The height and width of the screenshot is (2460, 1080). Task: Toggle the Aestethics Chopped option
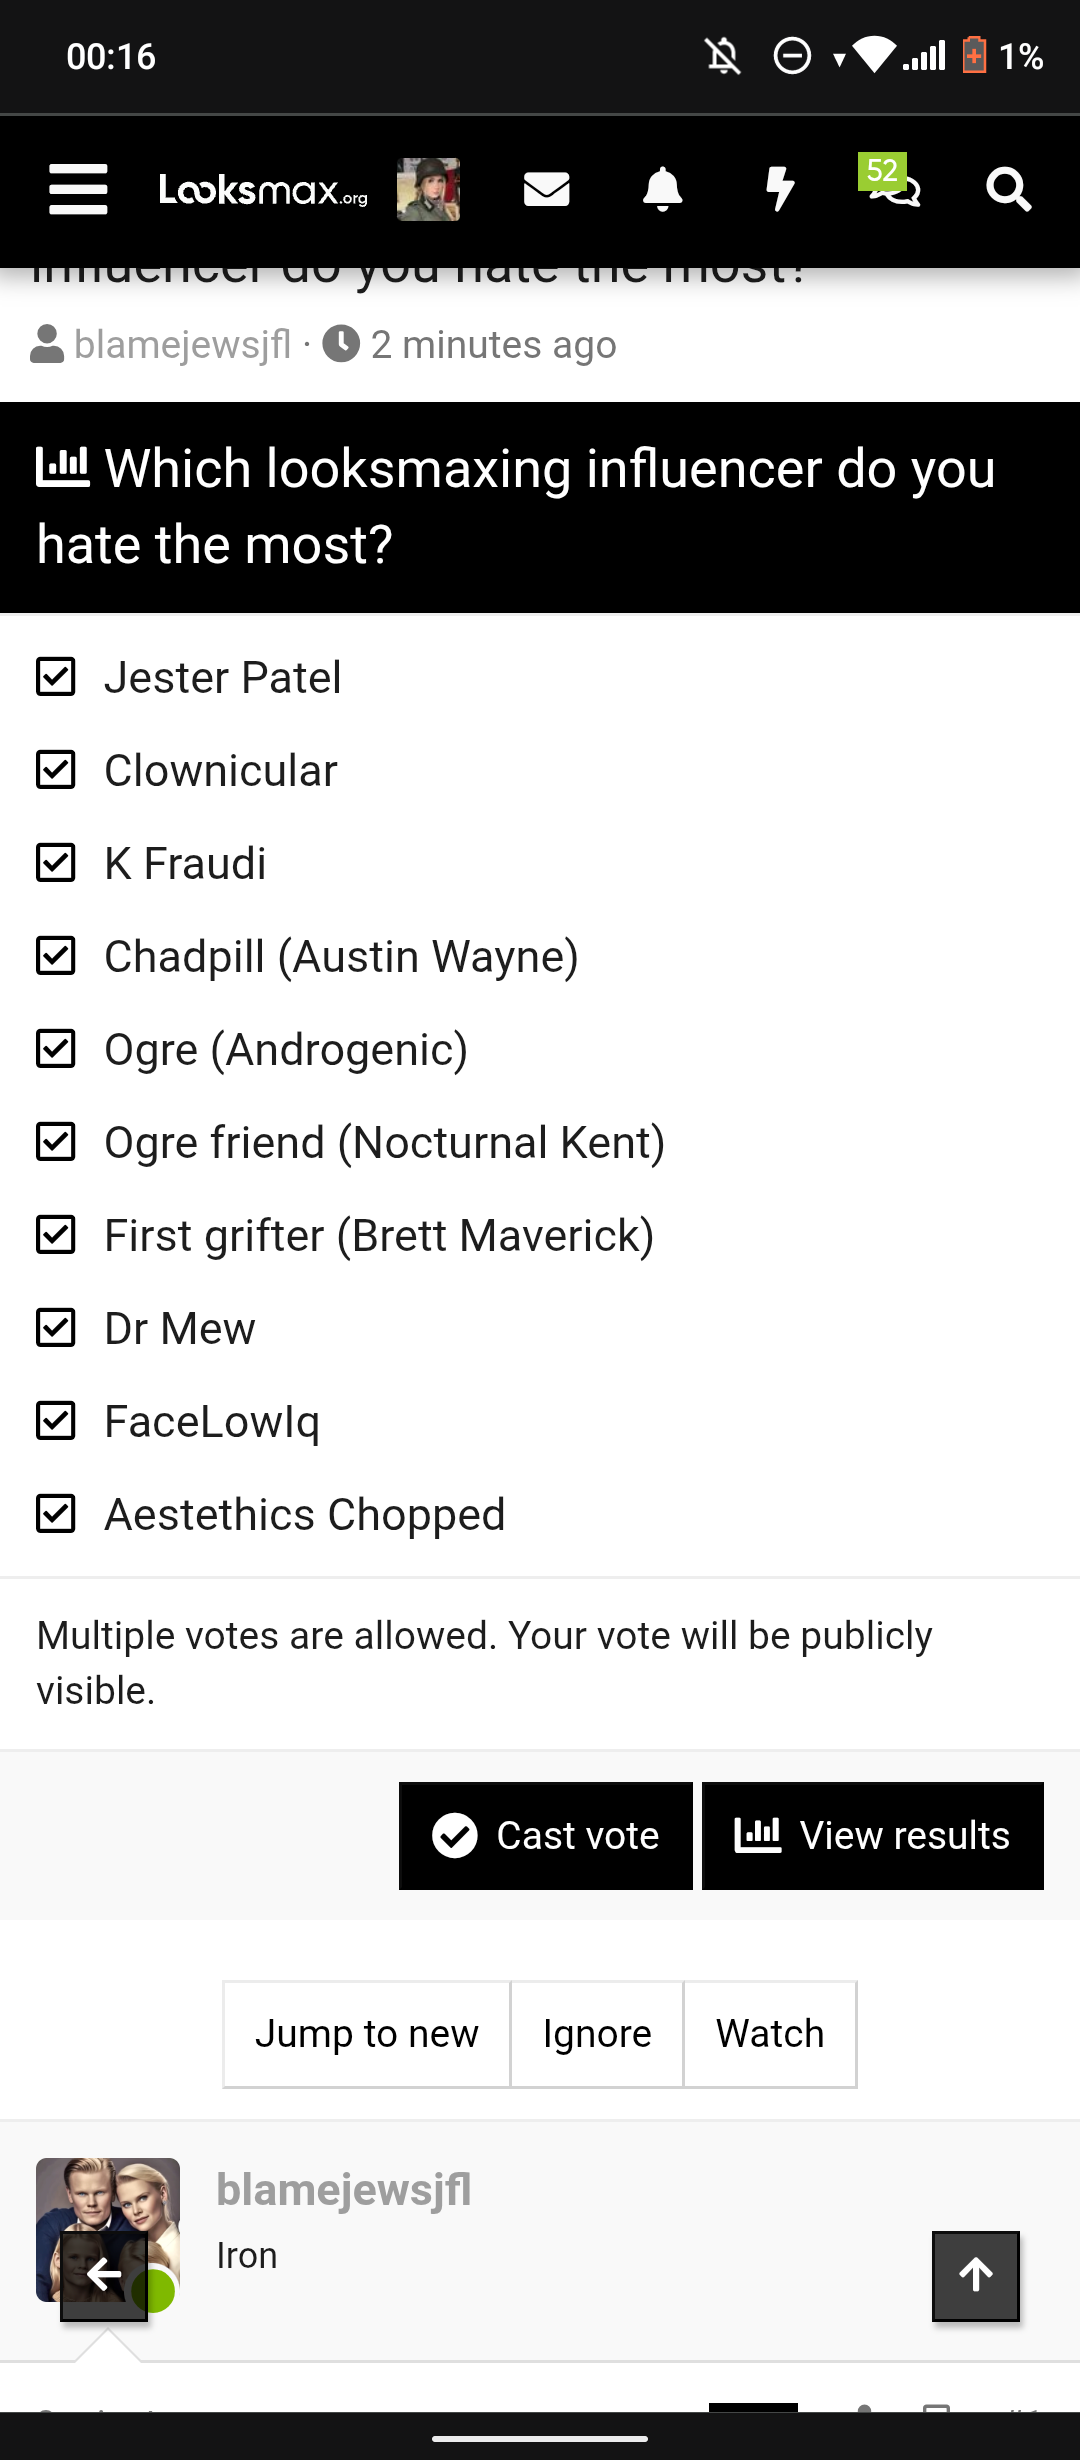(56, 1514)
